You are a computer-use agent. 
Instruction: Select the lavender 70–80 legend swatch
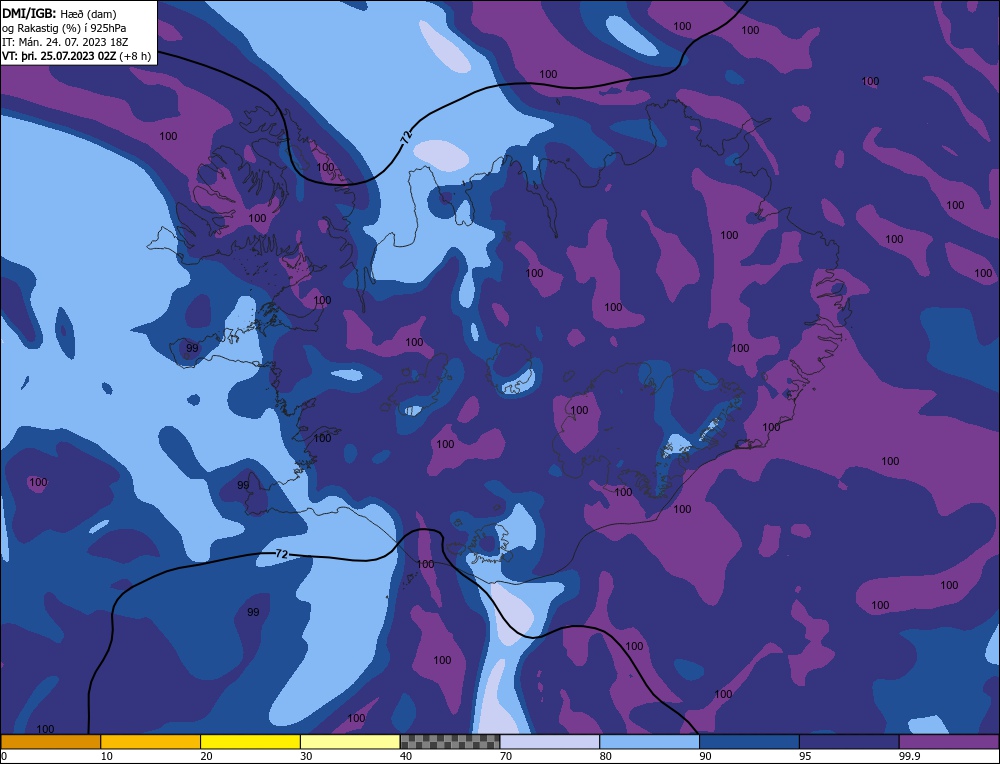[550, 741]
